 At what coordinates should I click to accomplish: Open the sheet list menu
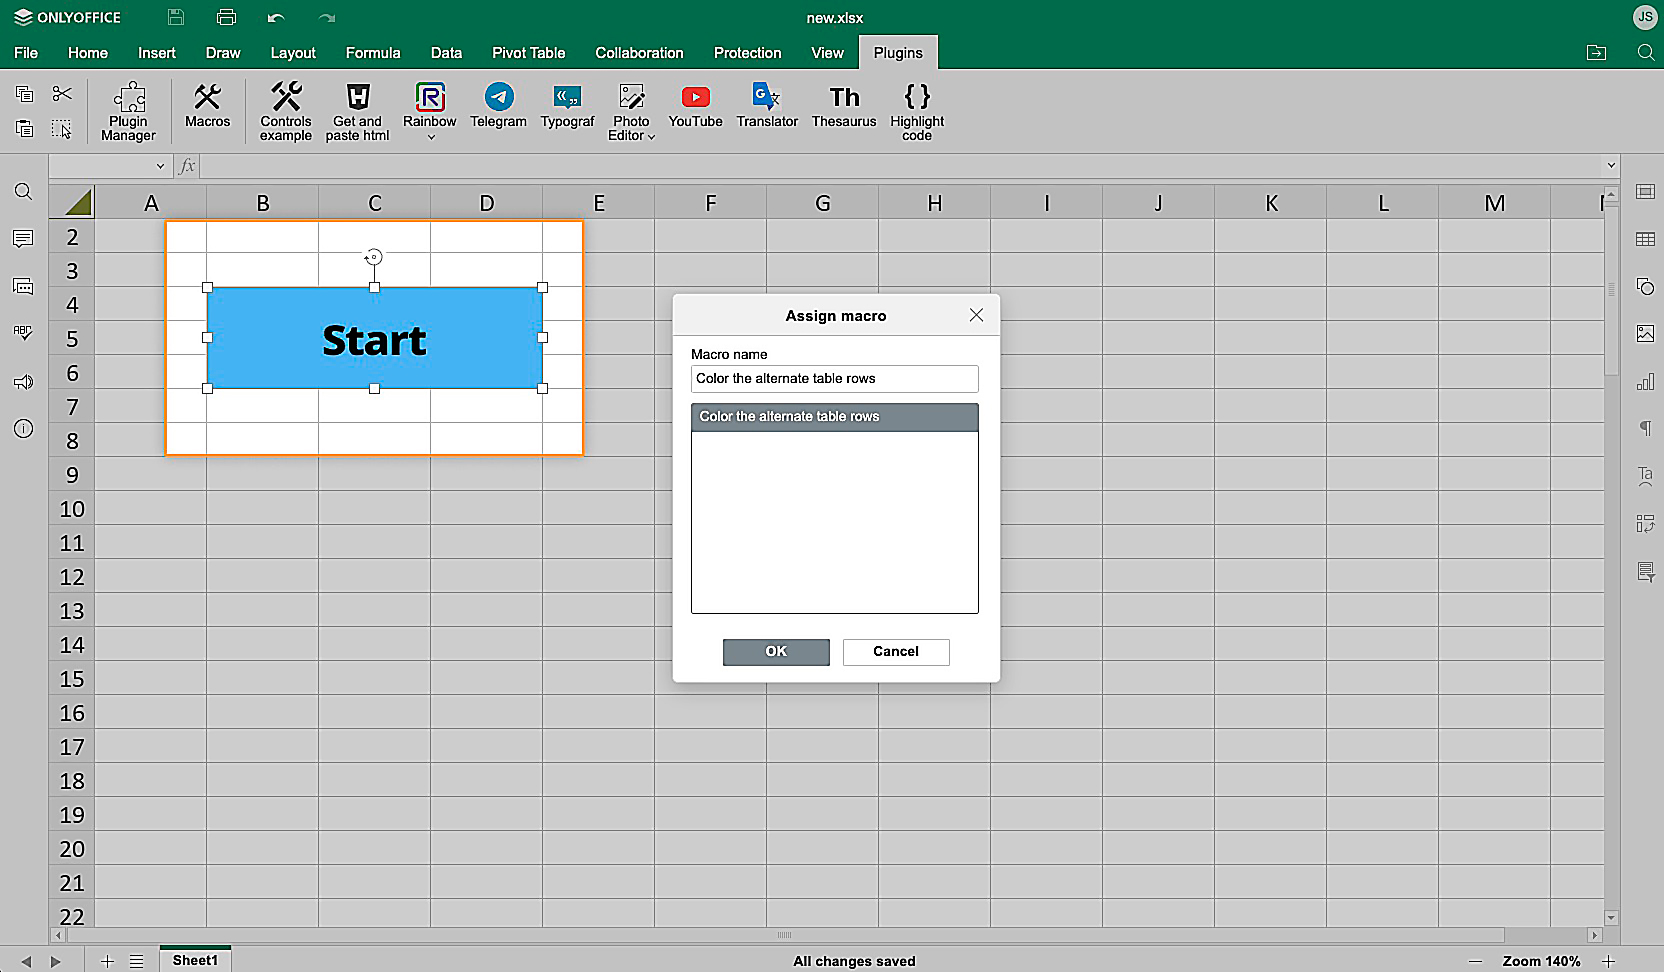point(137,961)
